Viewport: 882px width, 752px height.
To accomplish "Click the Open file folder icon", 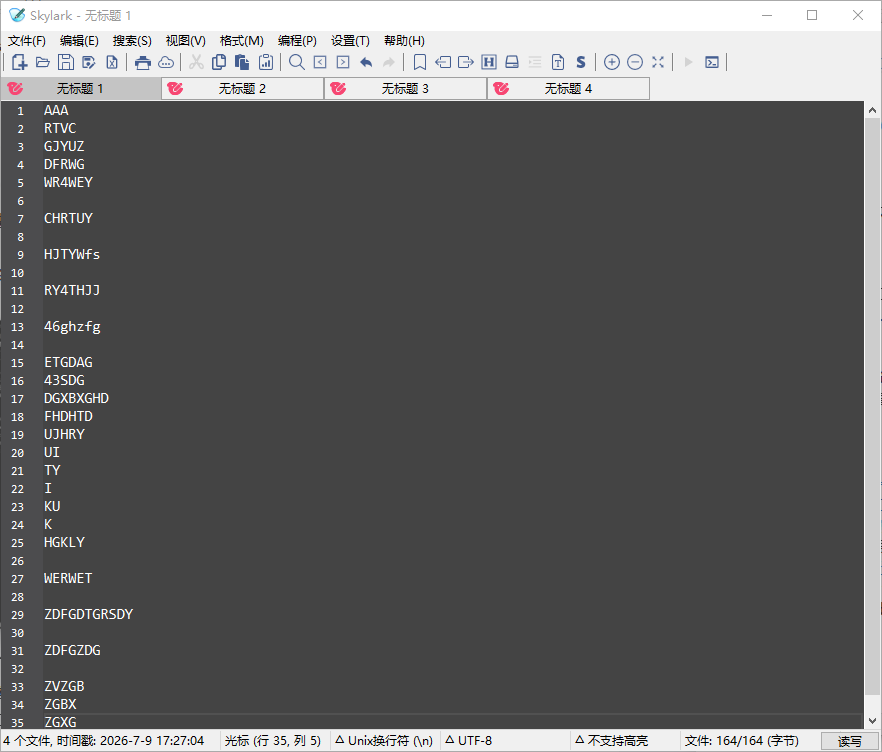I will coord(43,62).
